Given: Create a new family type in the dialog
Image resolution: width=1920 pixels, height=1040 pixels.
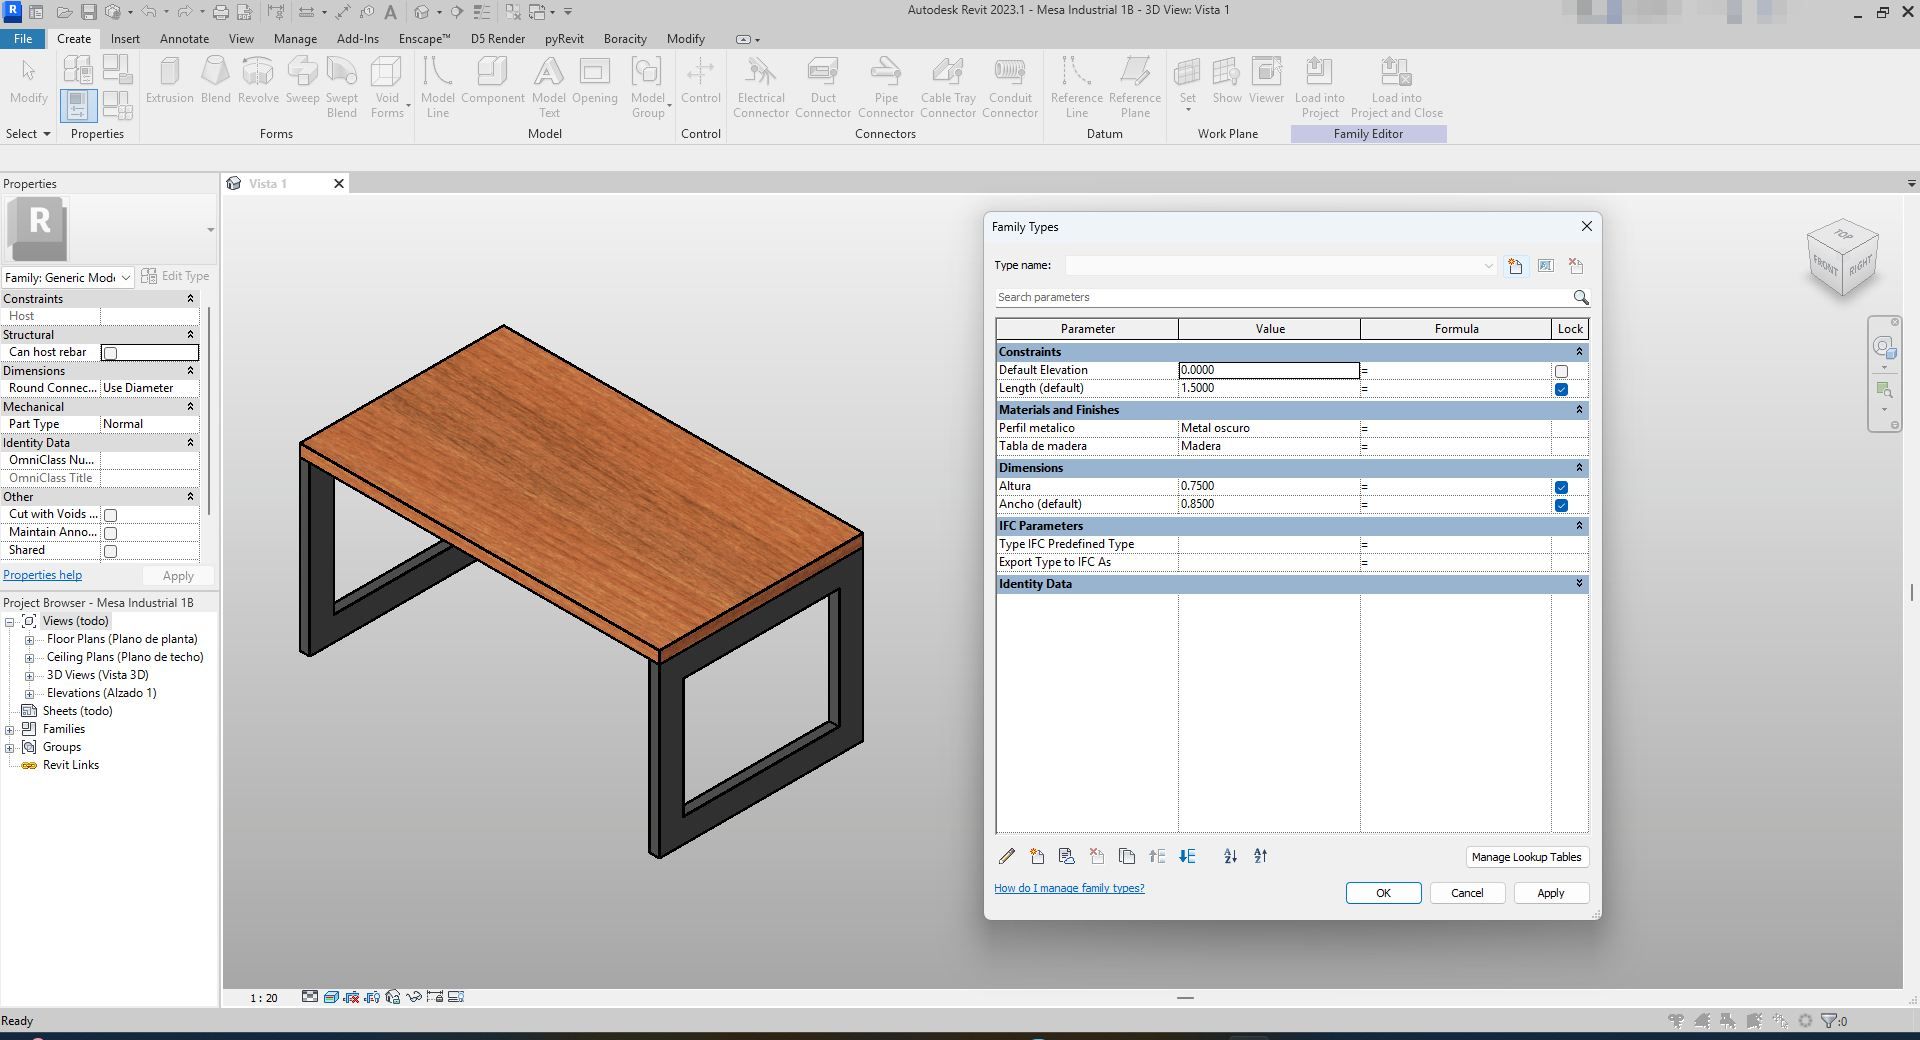Looking at the screenshot, I should [1516, 266].
